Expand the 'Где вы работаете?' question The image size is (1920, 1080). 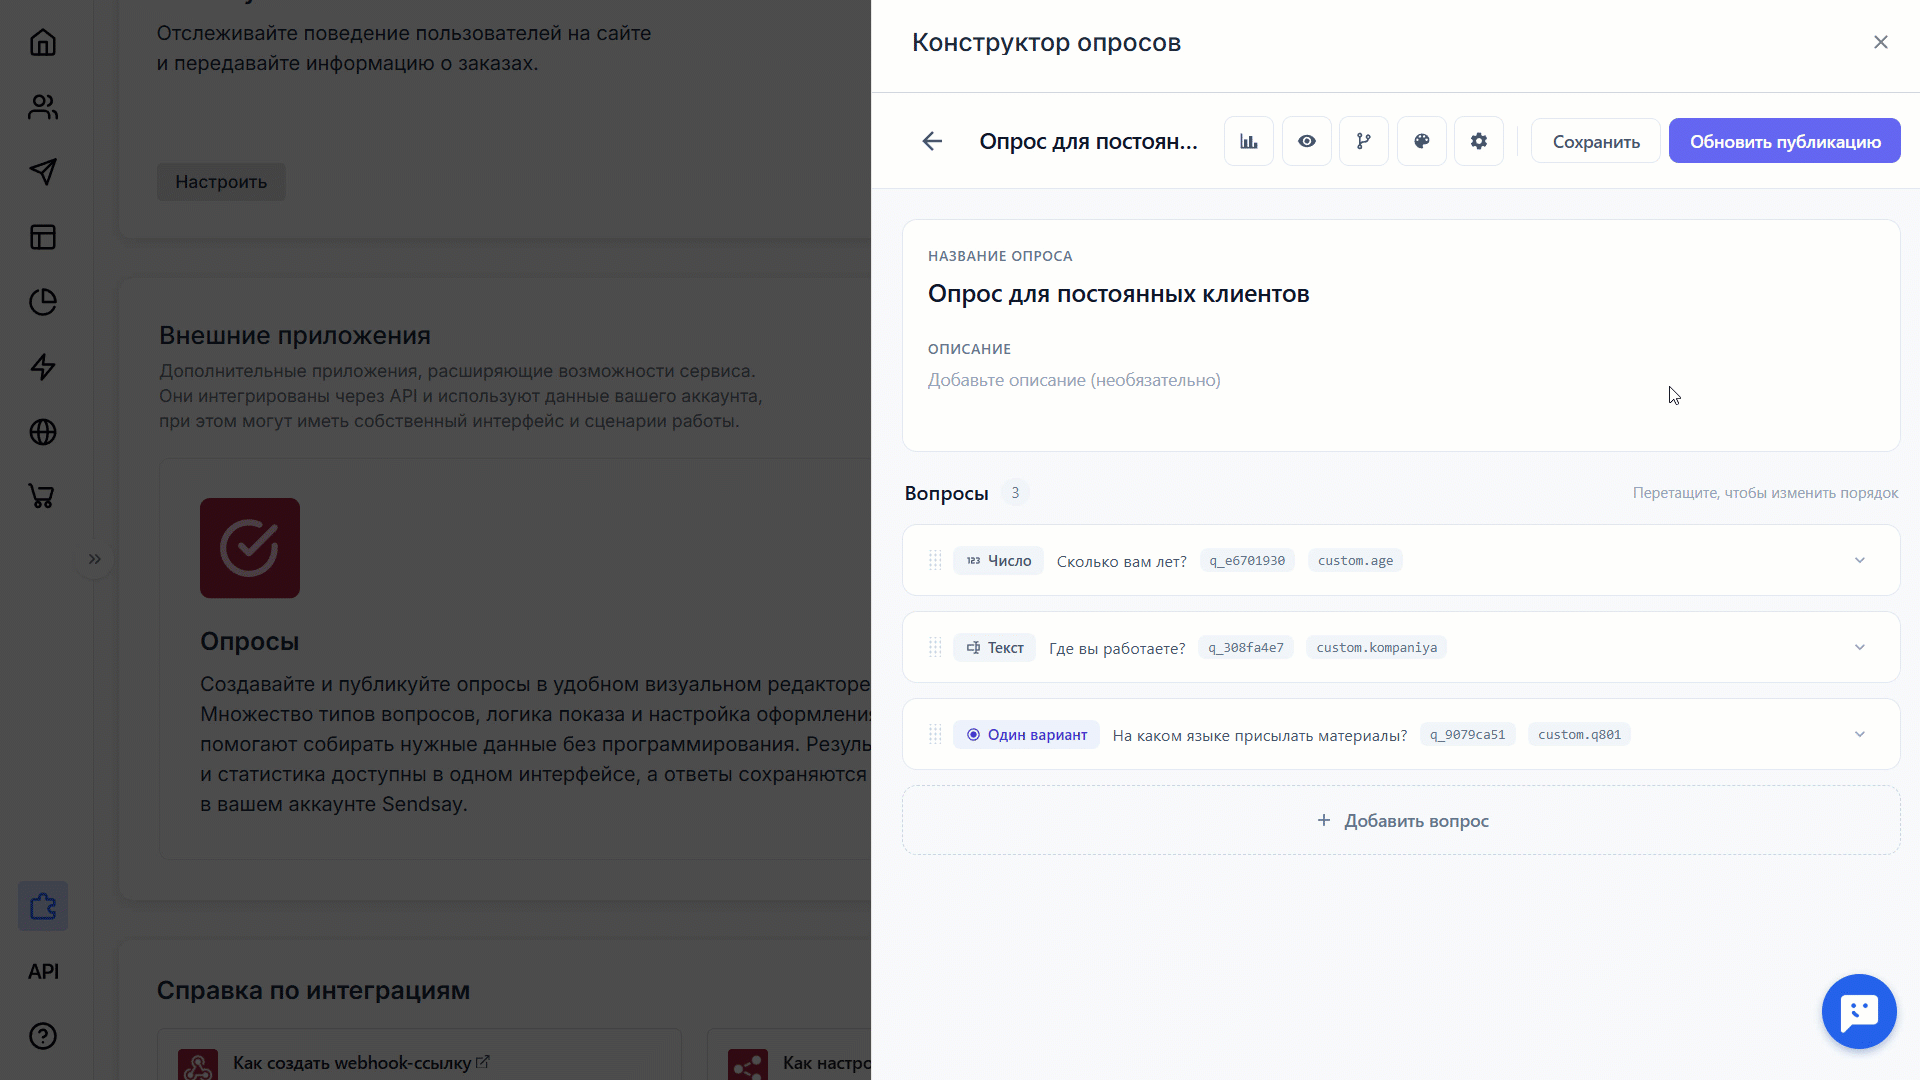pos(1860,647)
